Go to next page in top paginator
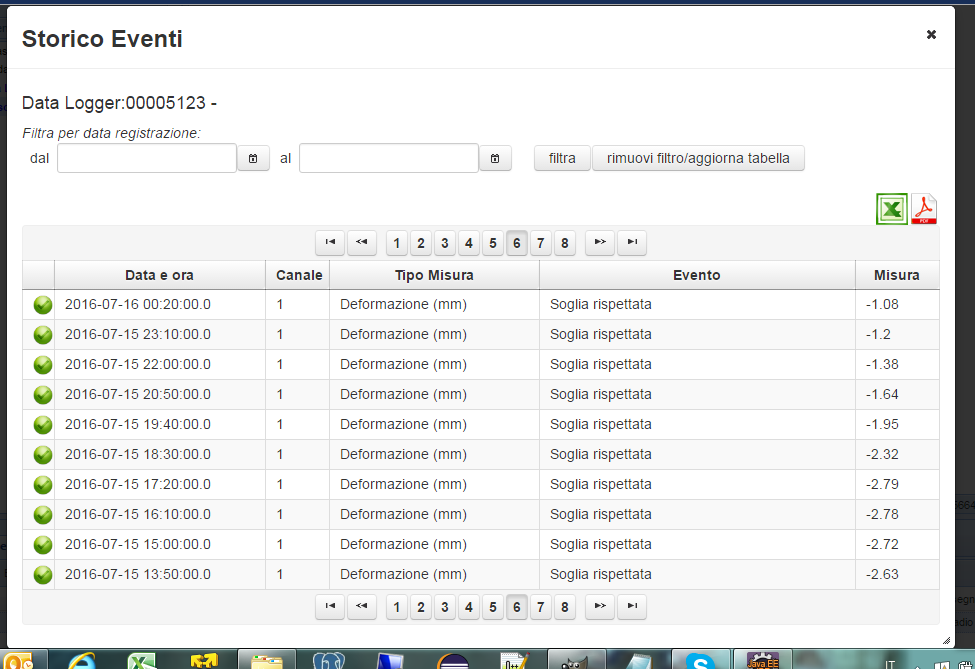 (x=599, y=242)
